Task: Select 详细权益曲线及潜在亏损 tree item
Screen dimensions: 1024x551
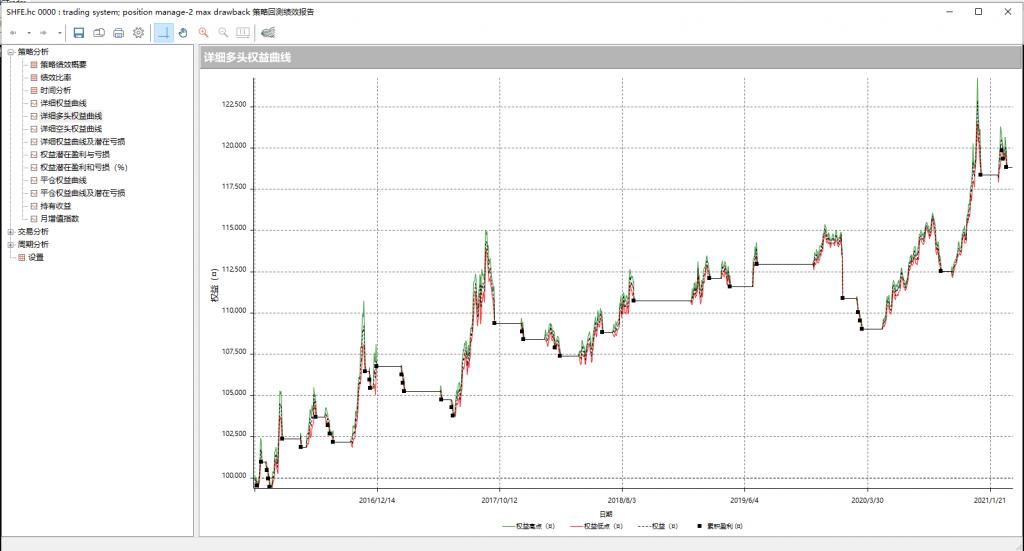Action: [82, 142]
